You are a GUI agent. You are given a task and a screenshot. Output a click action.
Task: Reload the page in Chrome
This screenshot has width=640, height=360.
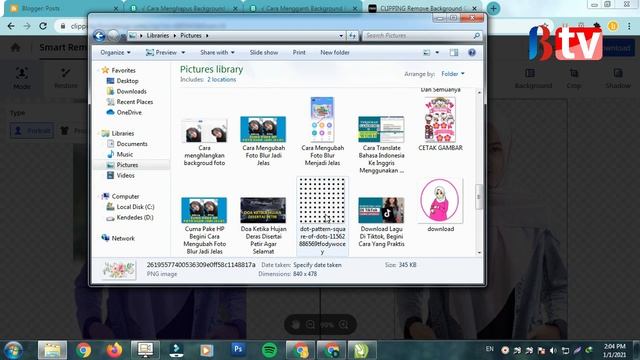(x=43, y=26)
